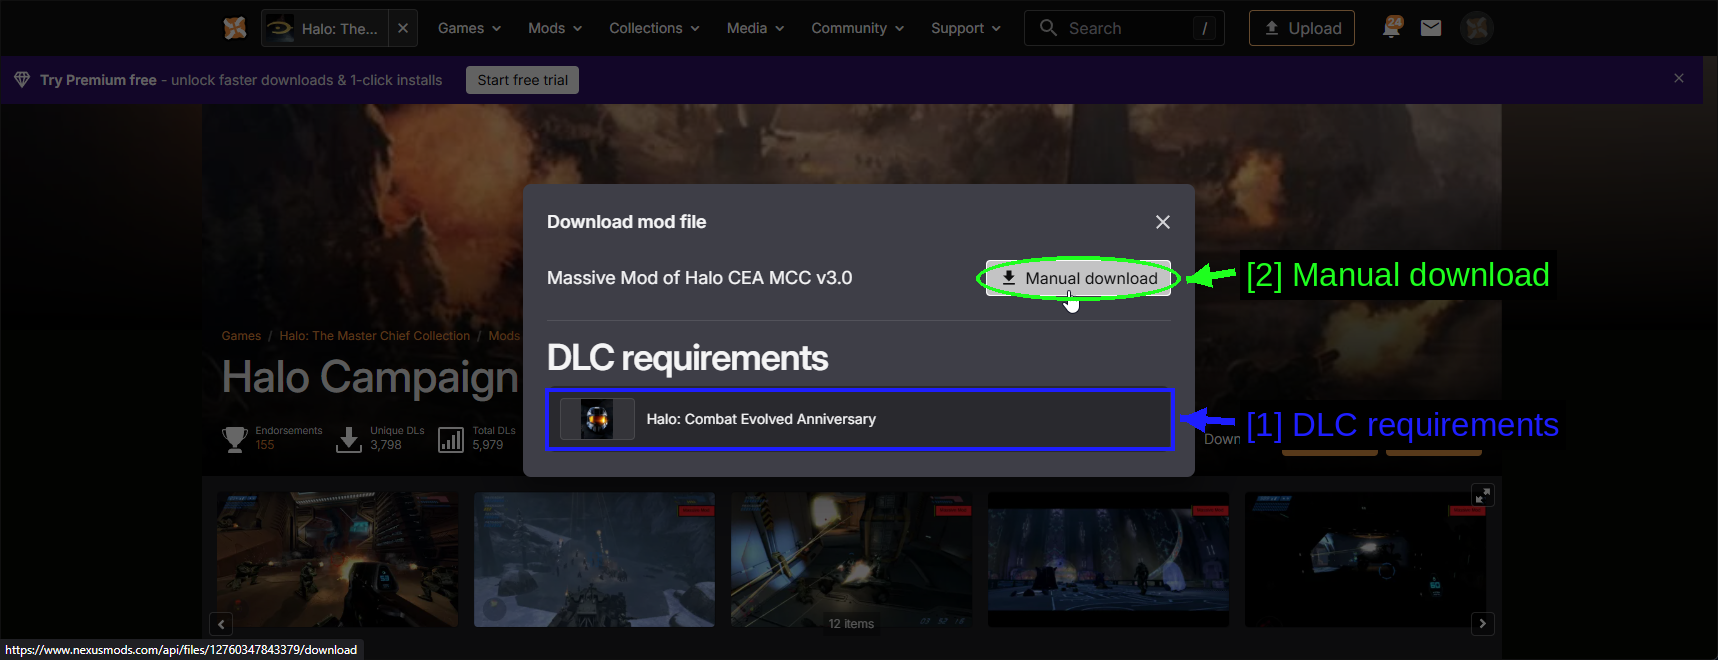Open the fourth gallery screenshot thumbnail
The image size is (1718, 660).
point(1108,560)
